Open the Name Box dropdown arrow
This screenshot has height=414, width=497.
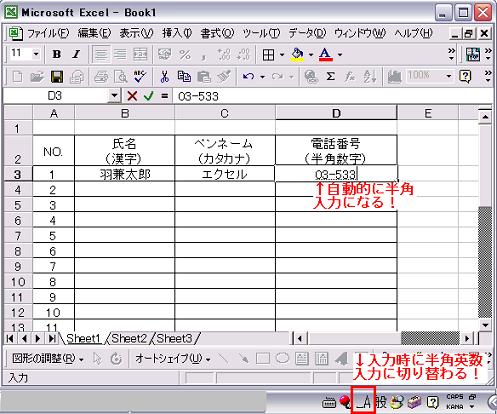click(114, 96)
